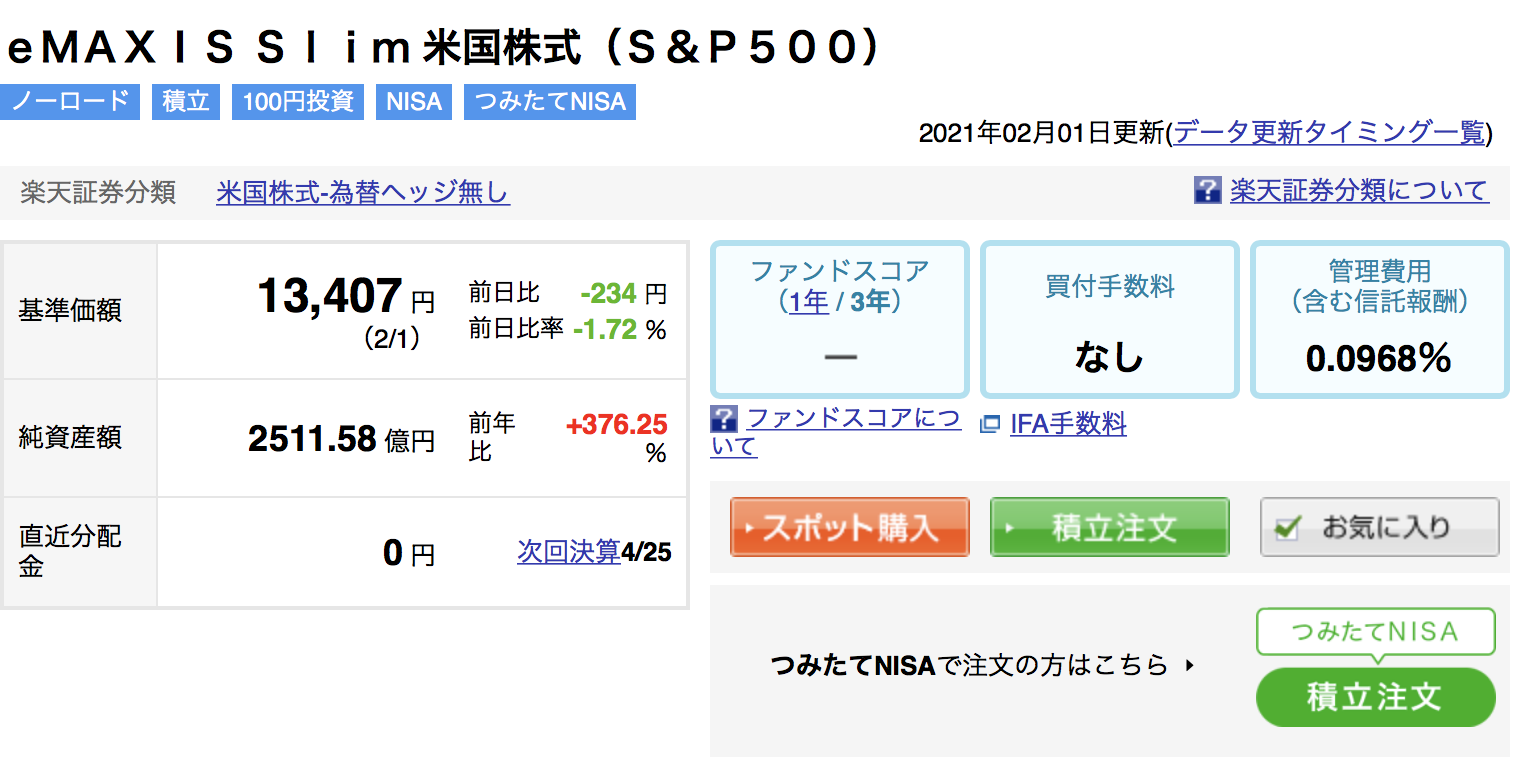Select the 1年 fund score period
The height and width of the screenshot is (774, 1540).
(x=808, y=301)
